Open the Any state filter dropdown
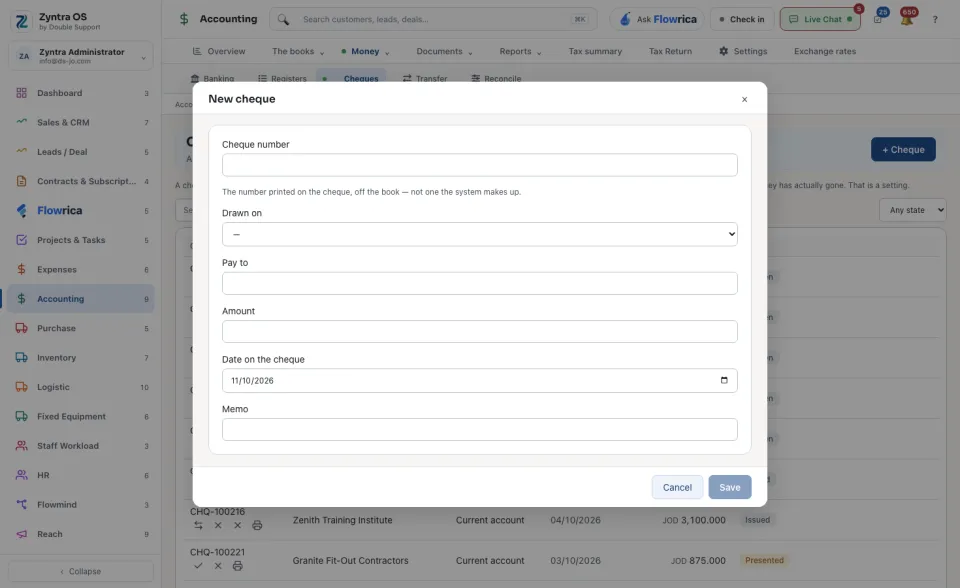The height and width of the screenshot is (588, 960). pyautogui.click(x=913, y=210)
